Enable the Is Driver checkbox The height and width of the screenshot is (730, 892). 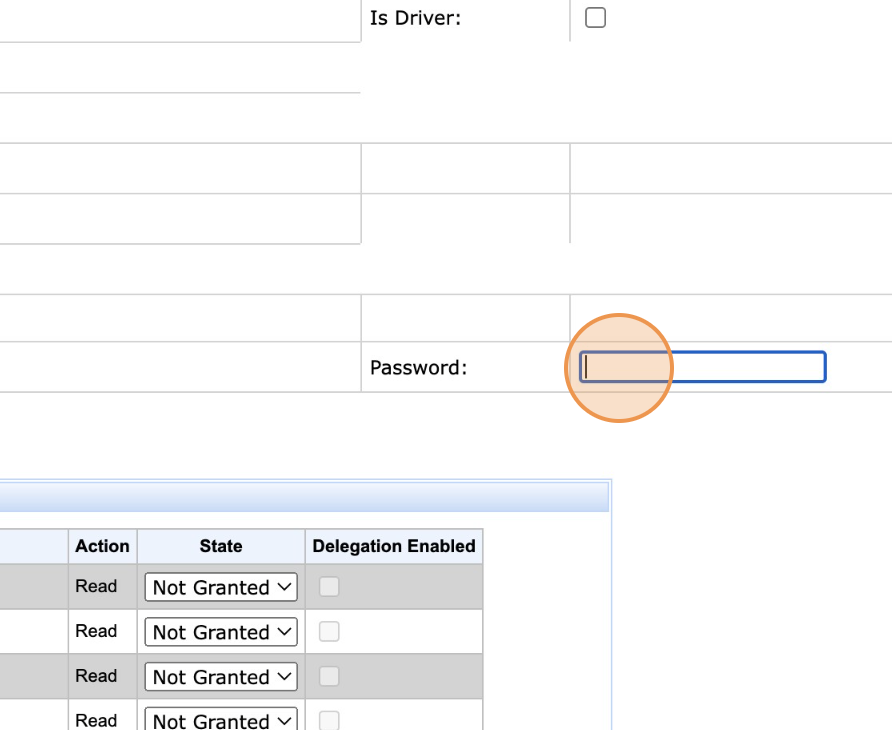595,18
